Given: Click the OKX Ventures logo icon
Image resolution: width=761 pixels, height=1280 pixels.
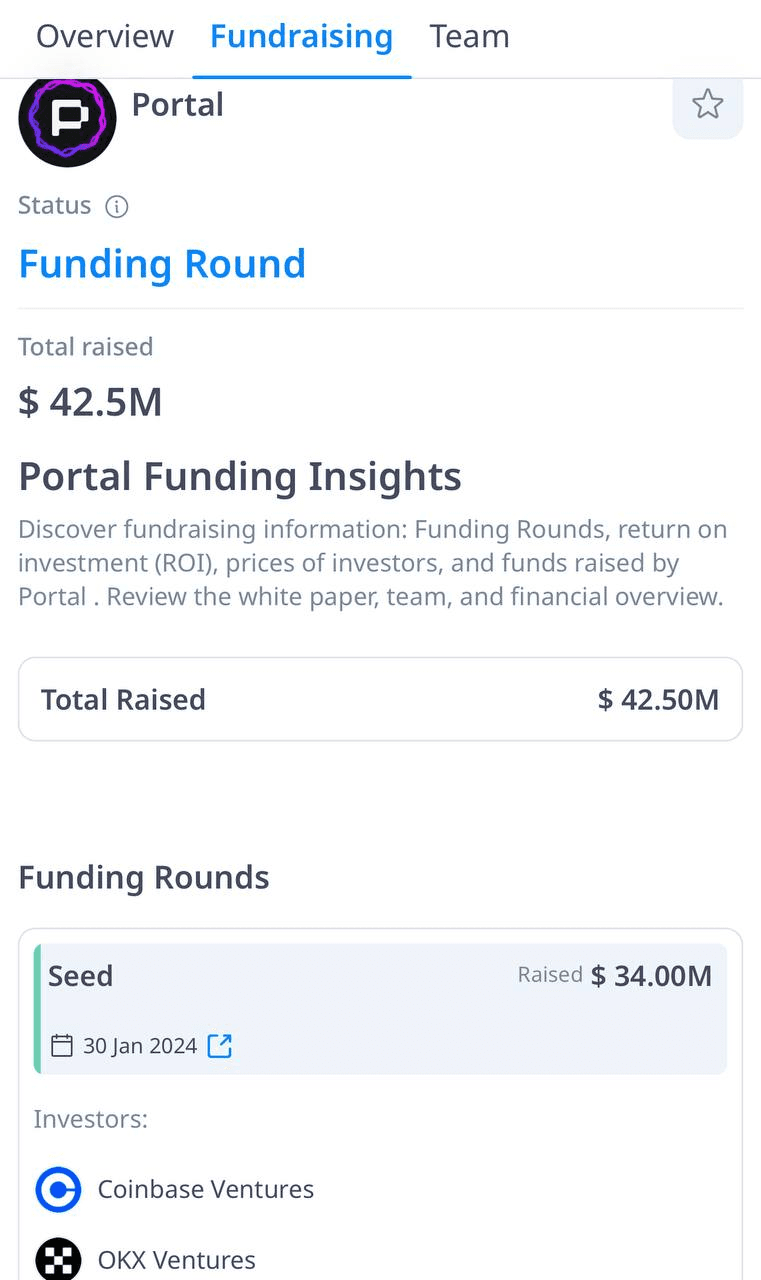Looking at the screenshot, I should click(58, 1258).
